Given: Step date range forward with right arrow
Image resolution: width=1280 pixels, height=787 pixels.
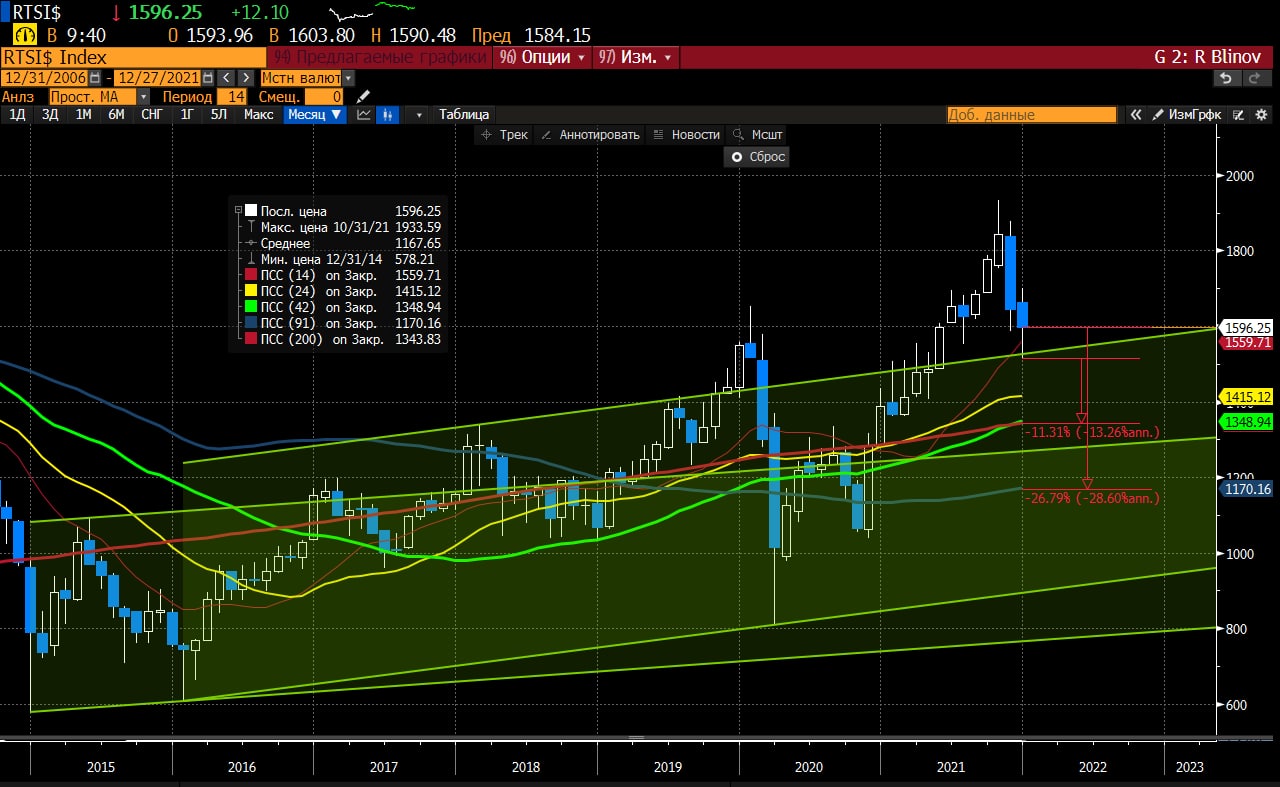Looking at the screenshot, I should (246, 77).
